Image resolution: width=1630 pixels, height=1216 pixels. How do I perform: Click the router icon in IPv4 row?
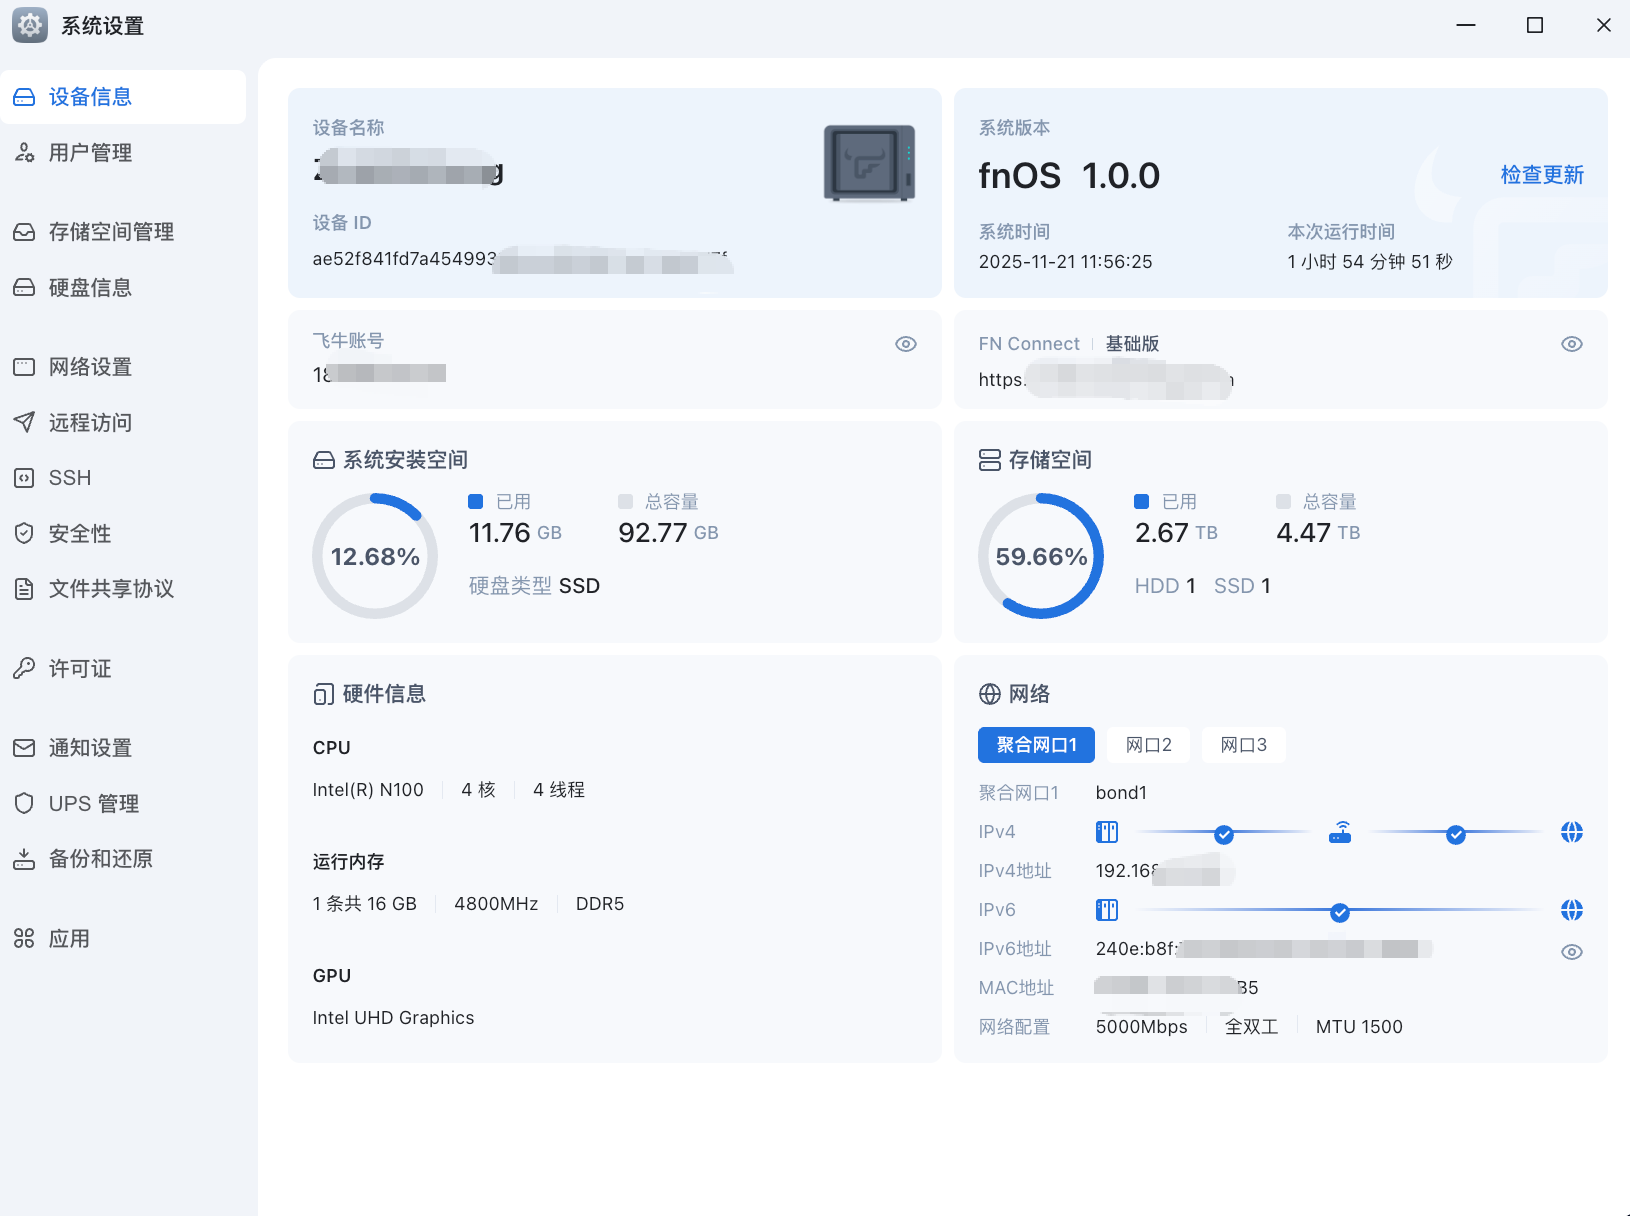point(1340,832)
